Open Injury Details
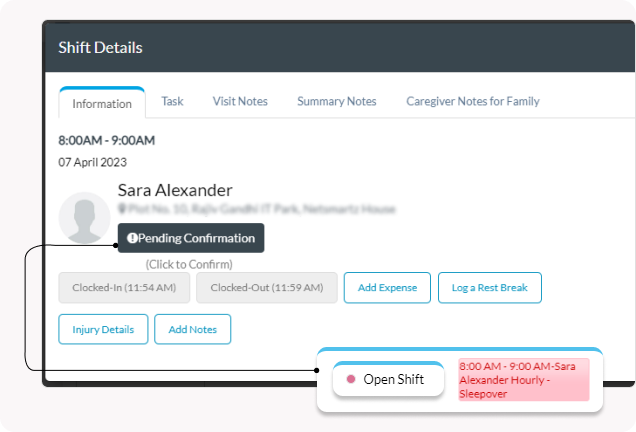Image resolution: width=636 pixels, height=432 pixels. point(103,329)
